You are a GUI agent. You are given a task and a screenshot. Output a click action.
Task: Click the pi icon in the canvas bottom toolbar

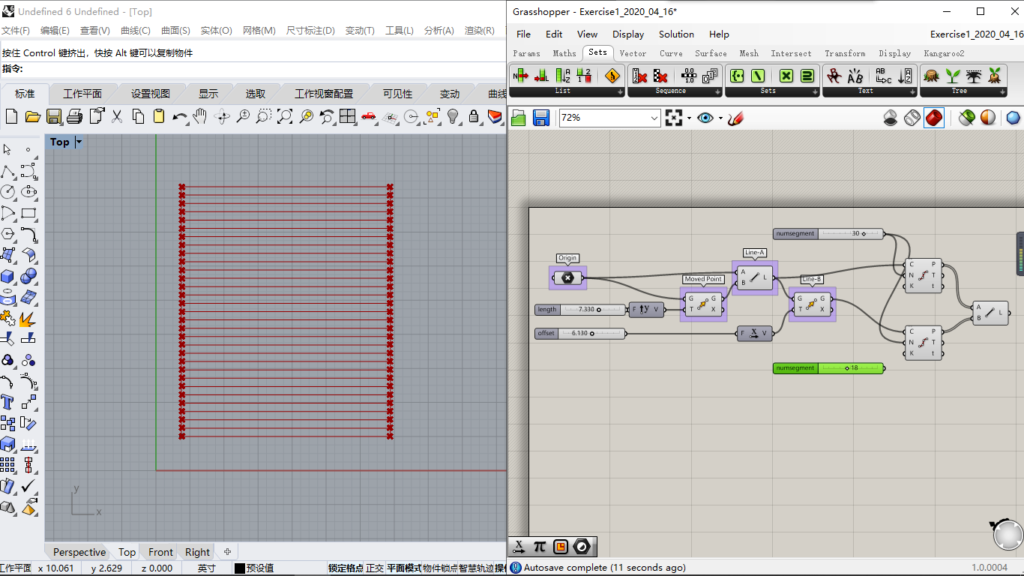coord(539,547)
